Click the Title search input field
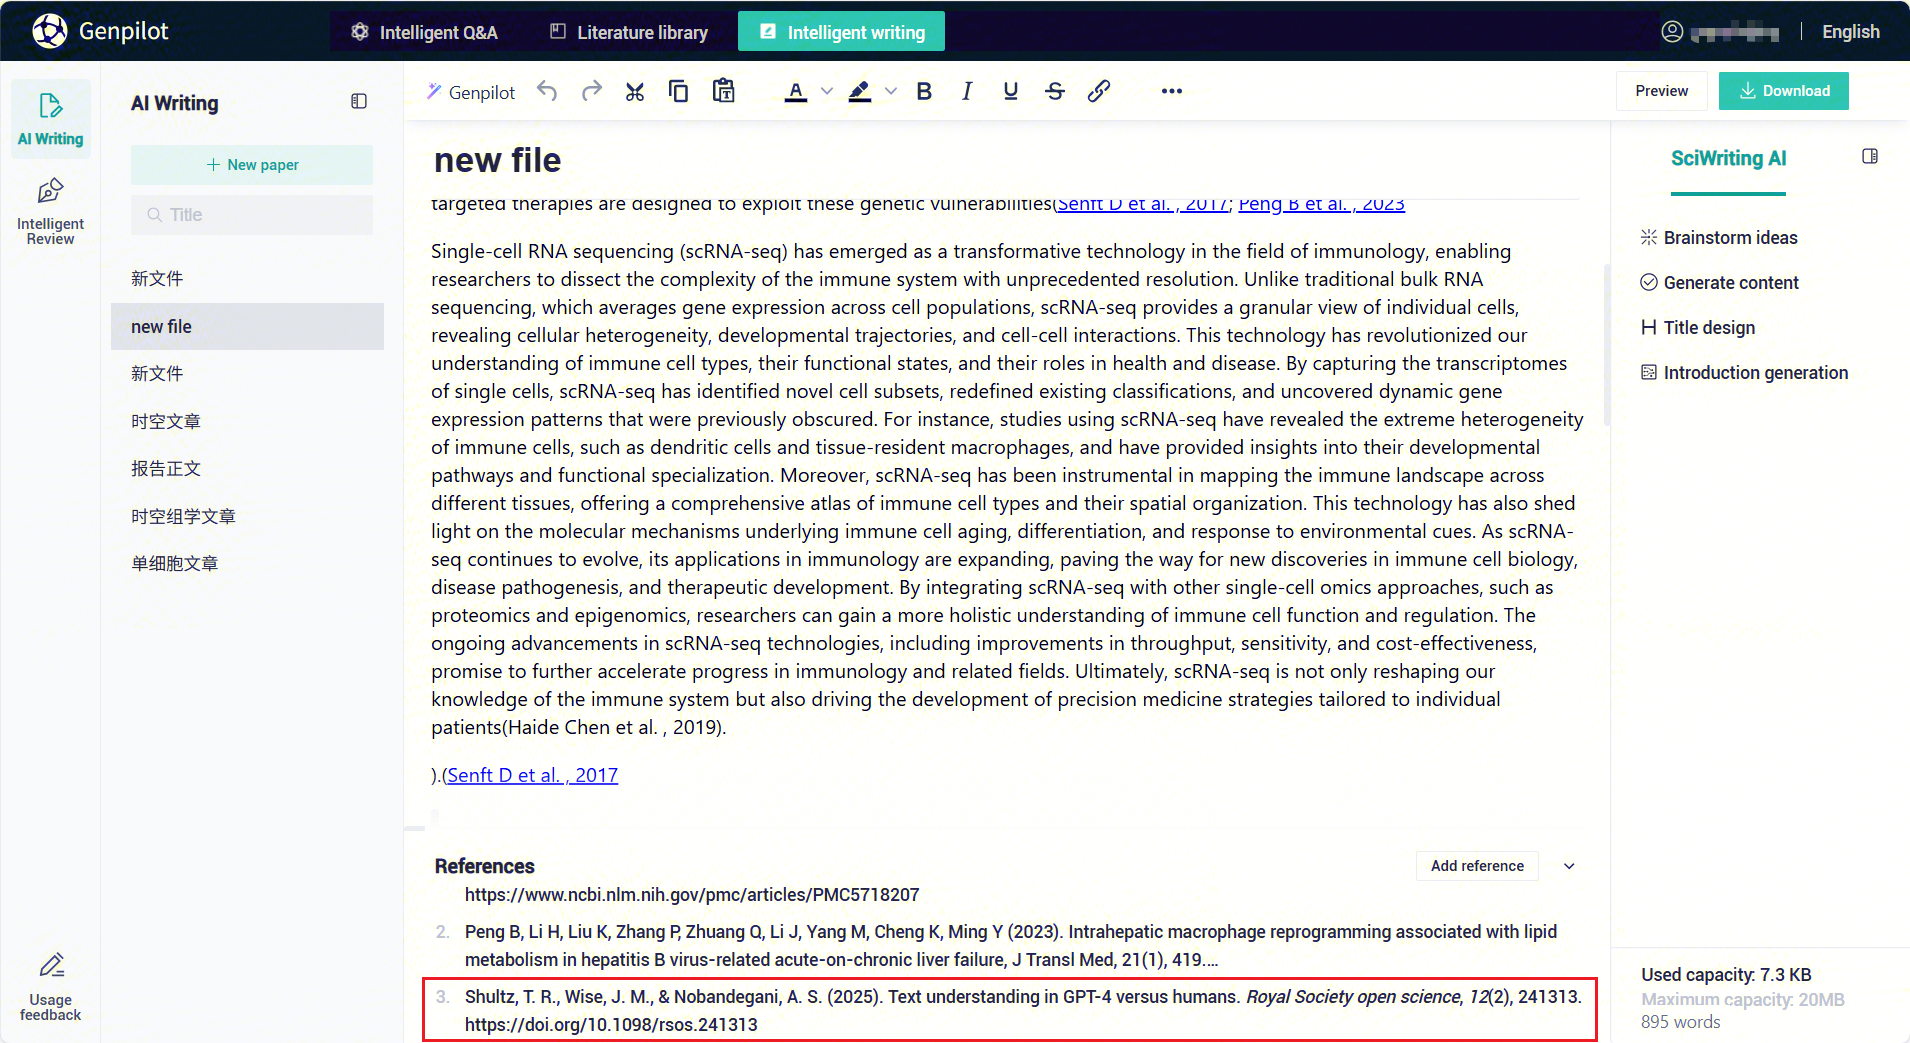This screenshot has width=1910, height=1043. pos(252,215)
